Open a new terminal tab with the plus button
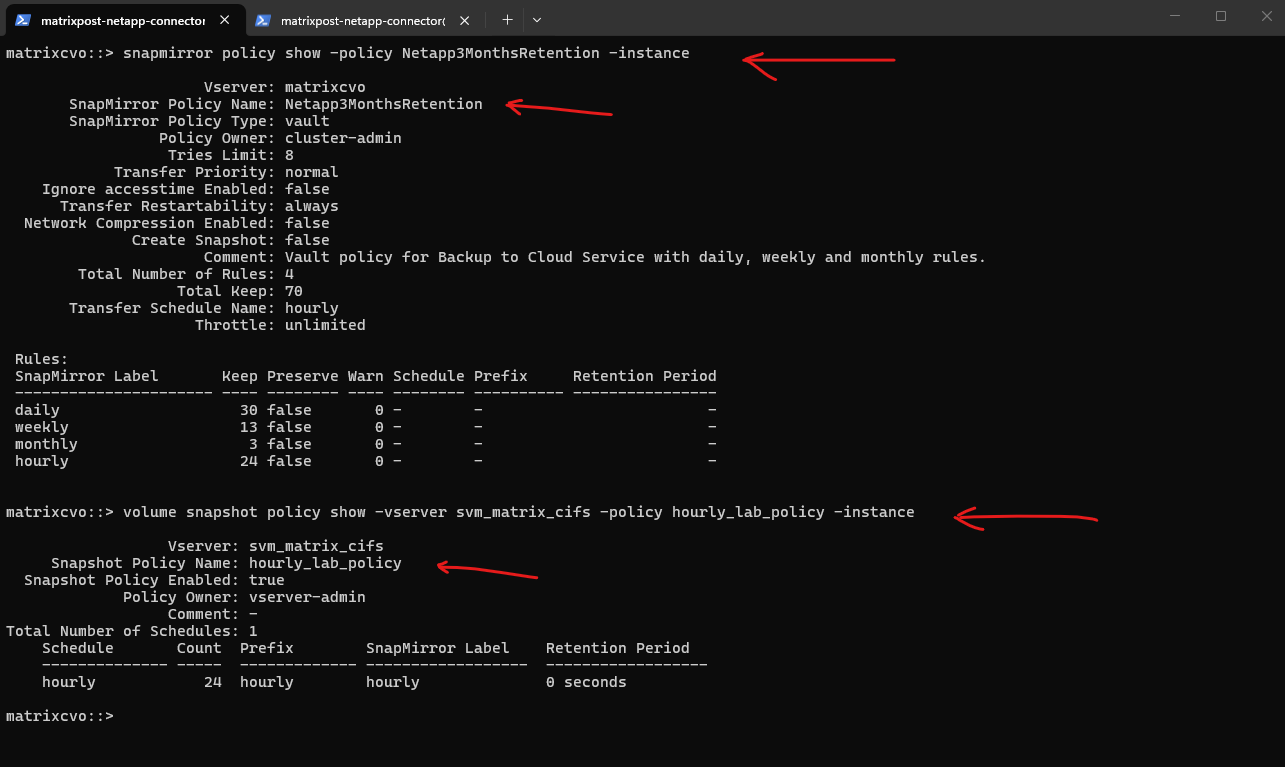Screen dimensions: 1285x767 pyautogui.click(x=507, y=20)
